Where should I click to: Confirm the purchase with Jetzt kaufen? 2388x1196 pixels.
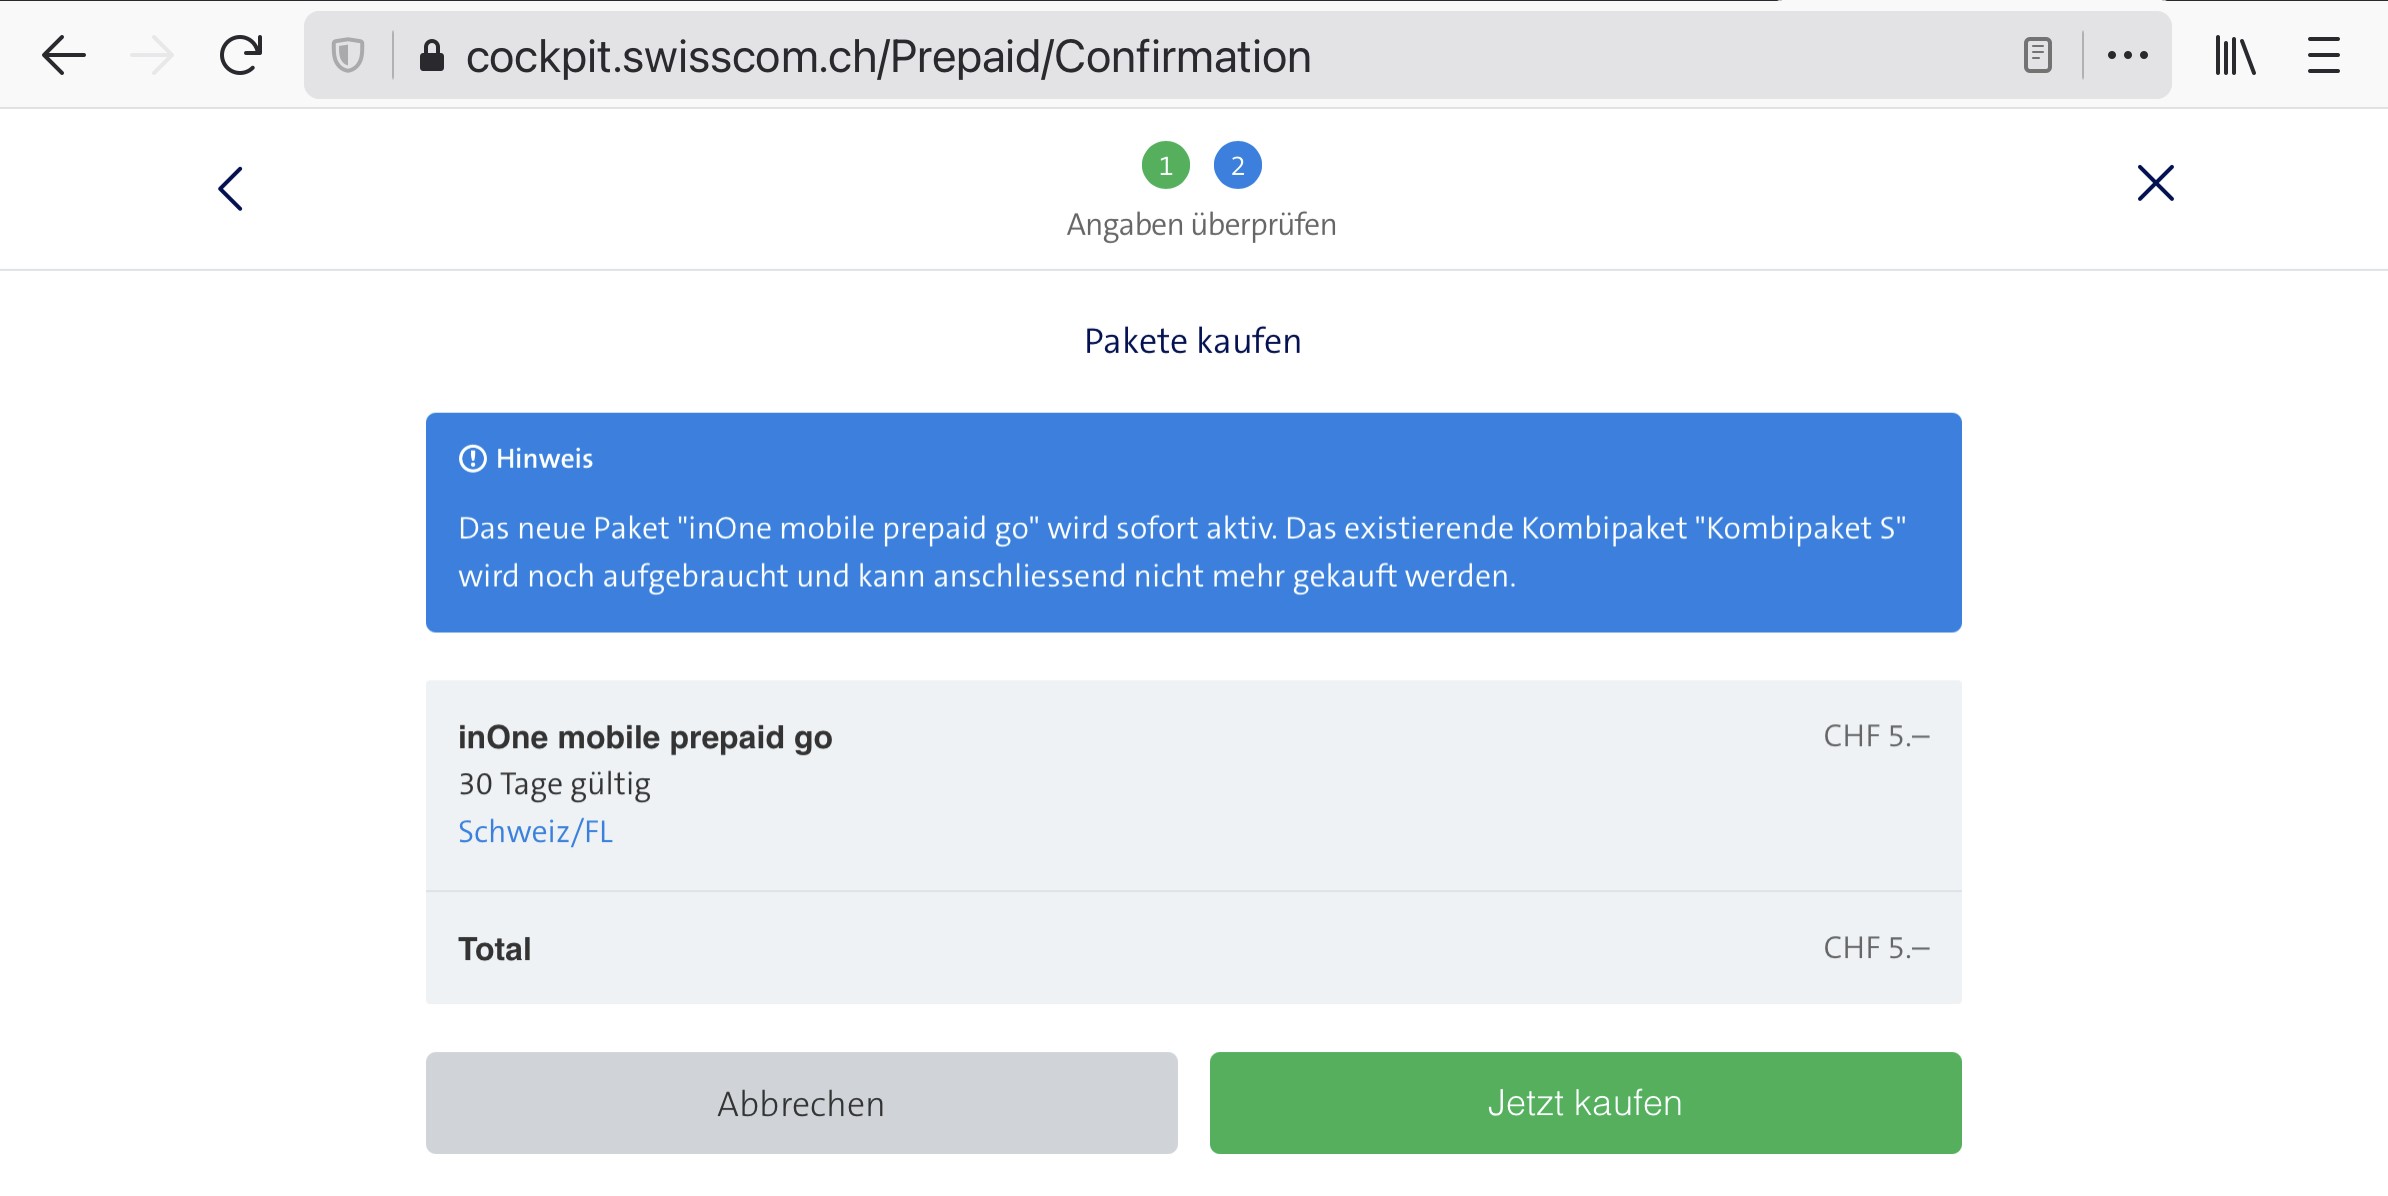pyautogui.click(x=1585, y=1102)
